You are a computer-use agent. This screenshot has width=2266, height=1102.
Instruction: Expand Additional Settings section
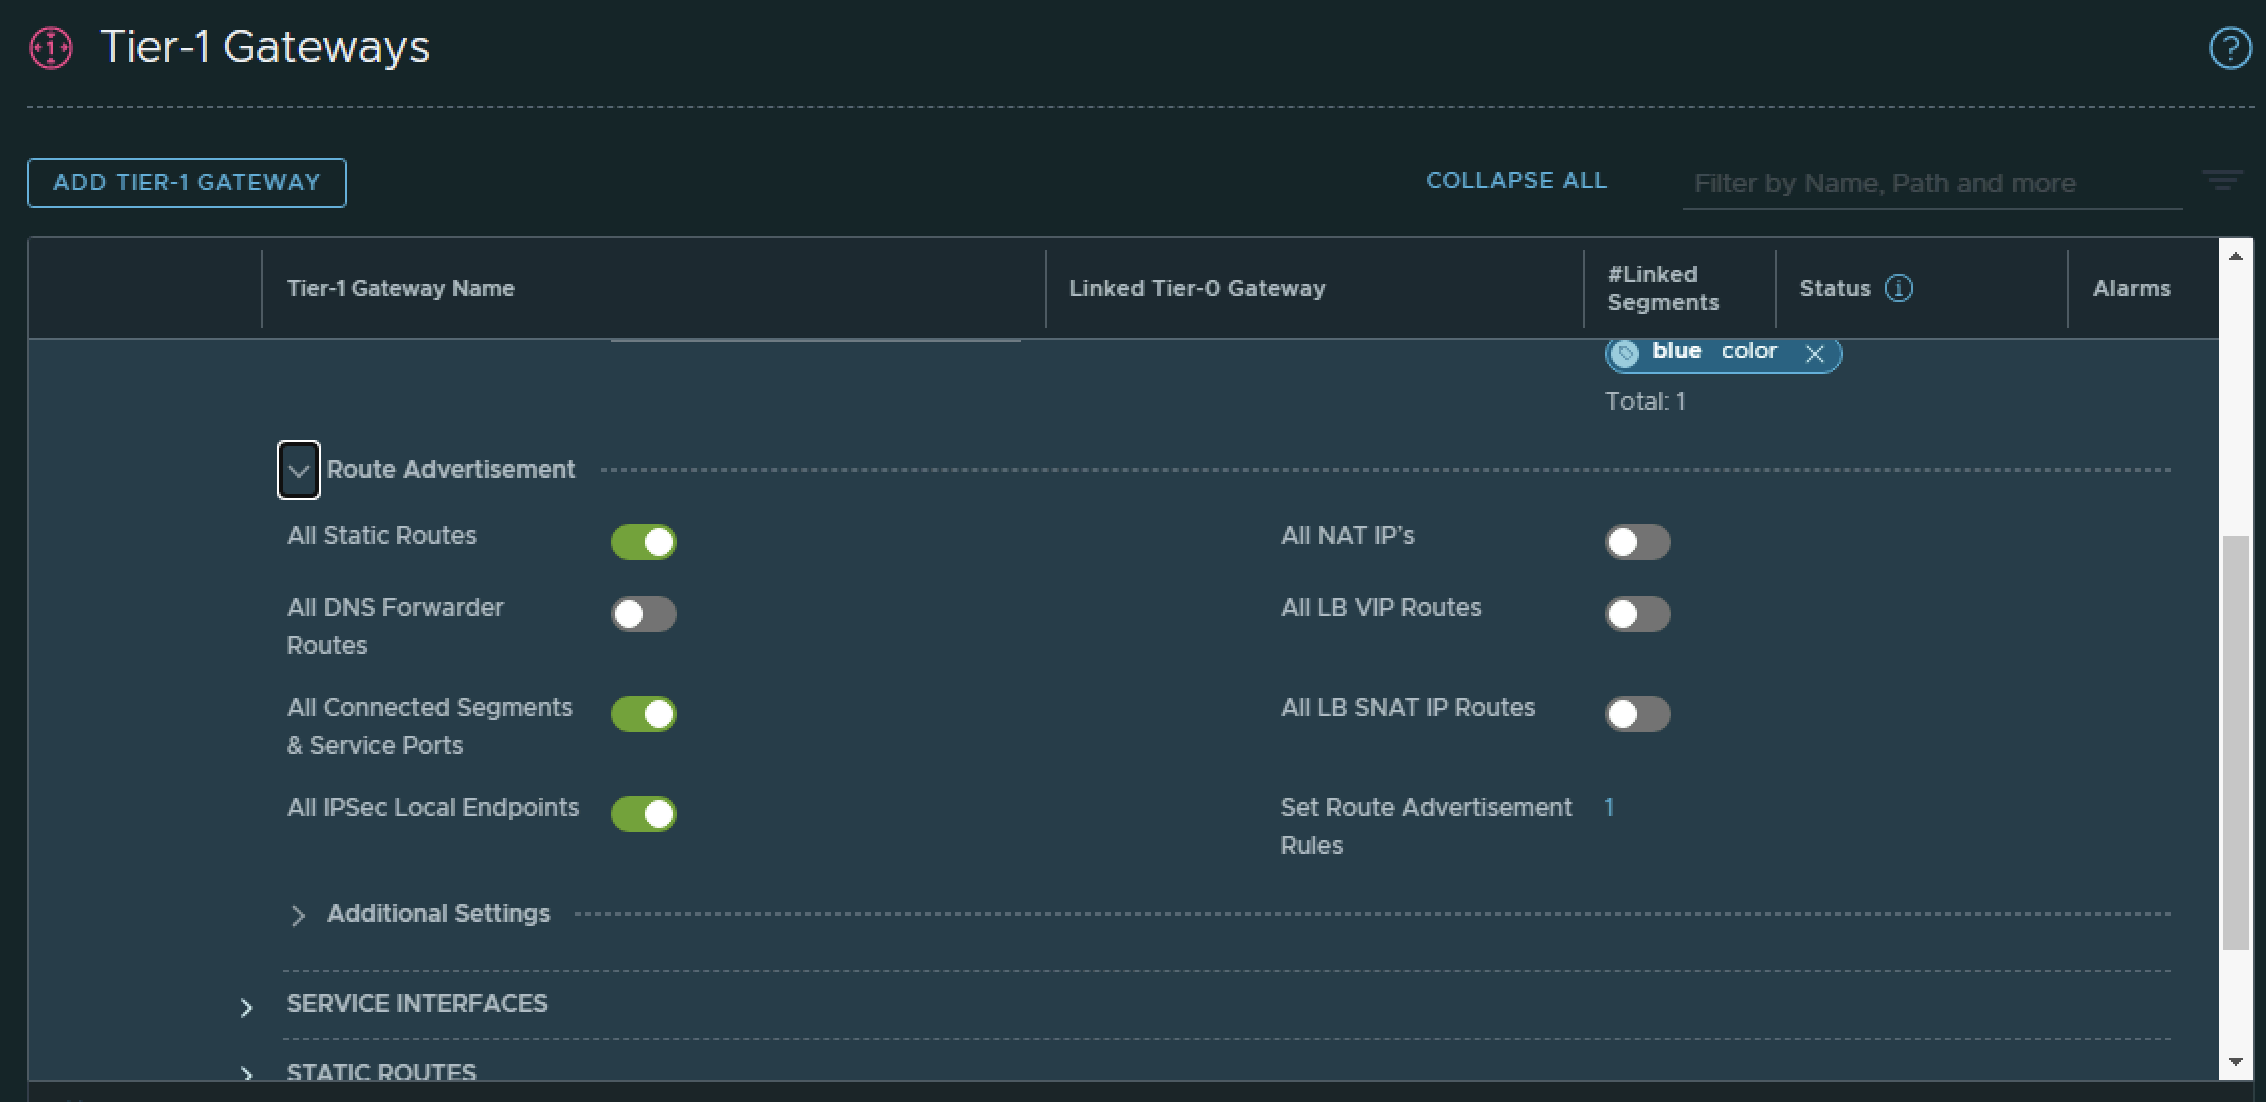click(298, 915)
